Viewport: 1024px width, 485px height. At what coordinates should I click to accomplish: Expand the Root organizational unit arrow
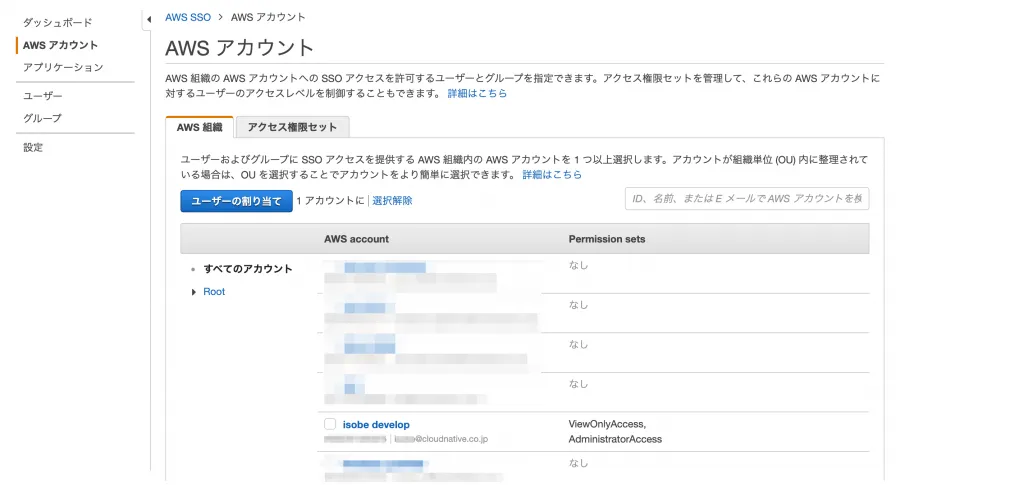tap(193, 292)
